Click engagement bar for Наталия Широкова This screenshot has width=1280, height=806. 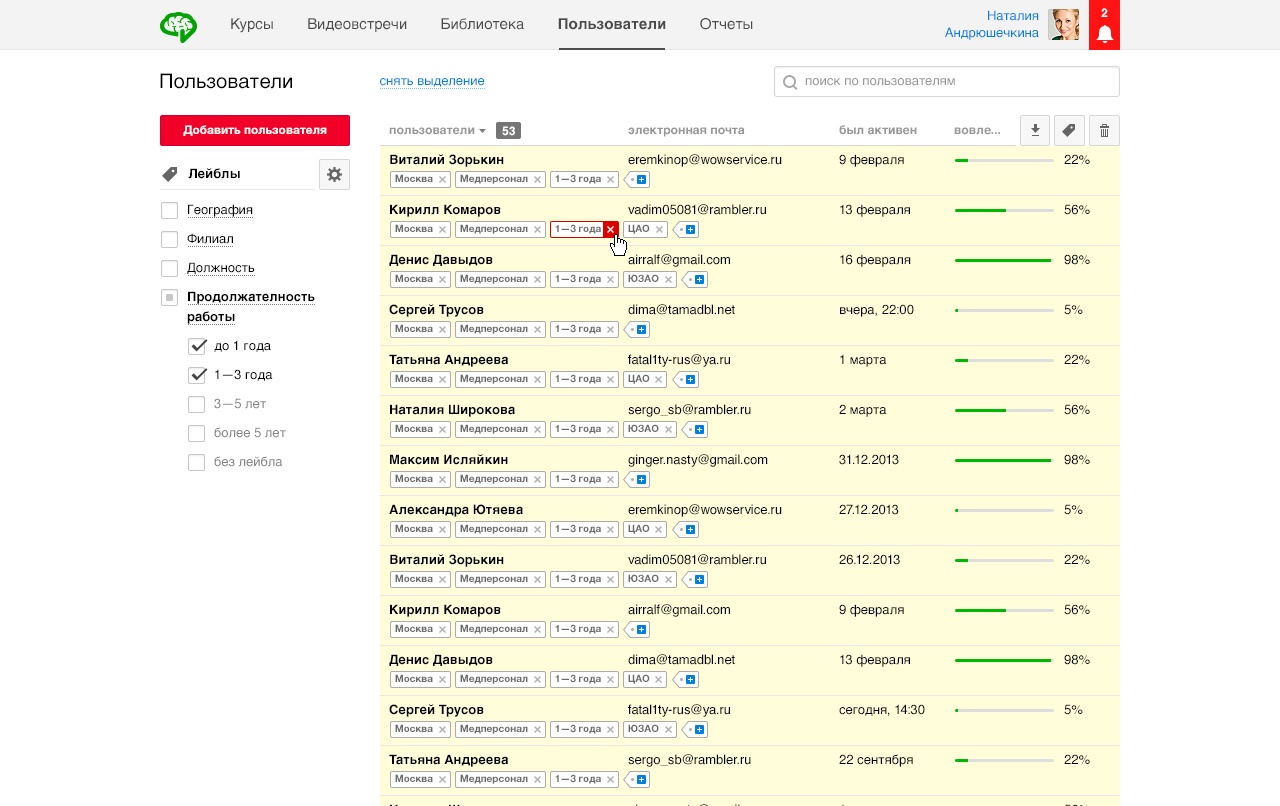click(x=1004, y=410)
